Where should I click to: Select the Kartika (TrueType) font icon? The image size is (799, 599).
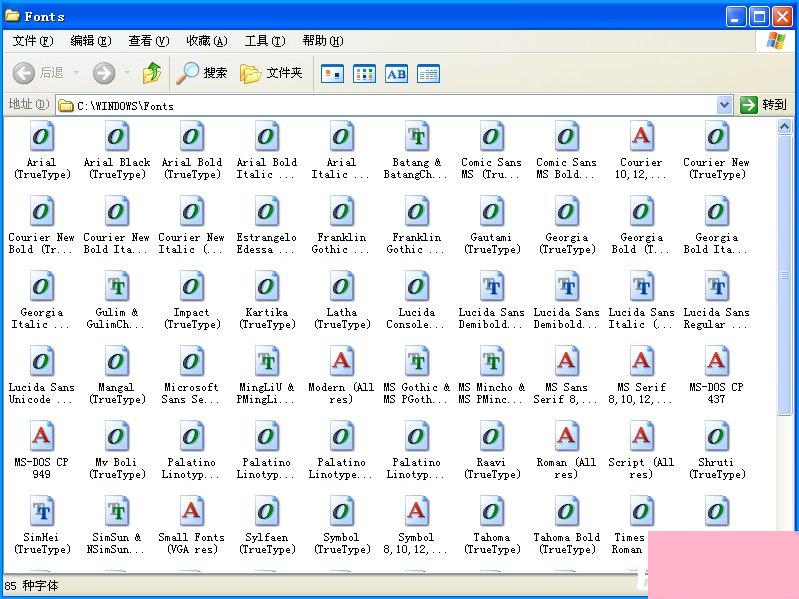[267, 286]
